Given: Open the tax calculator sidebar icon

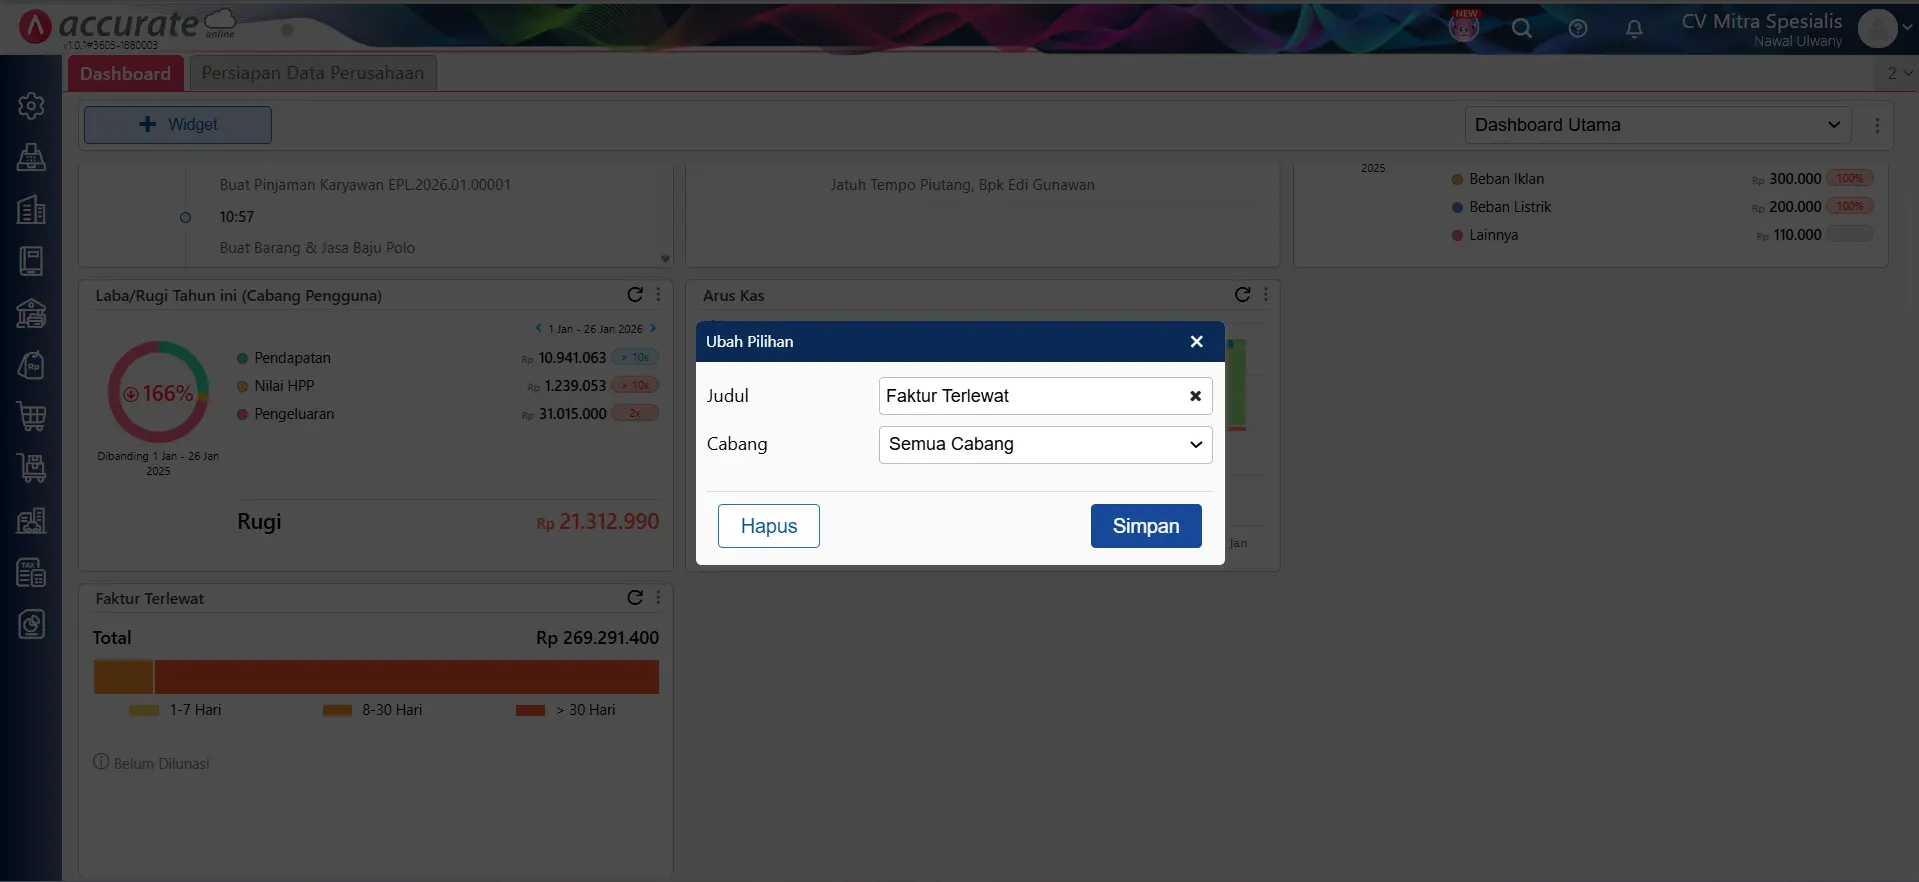Looking at the screenshot, I should coord(31,572).
